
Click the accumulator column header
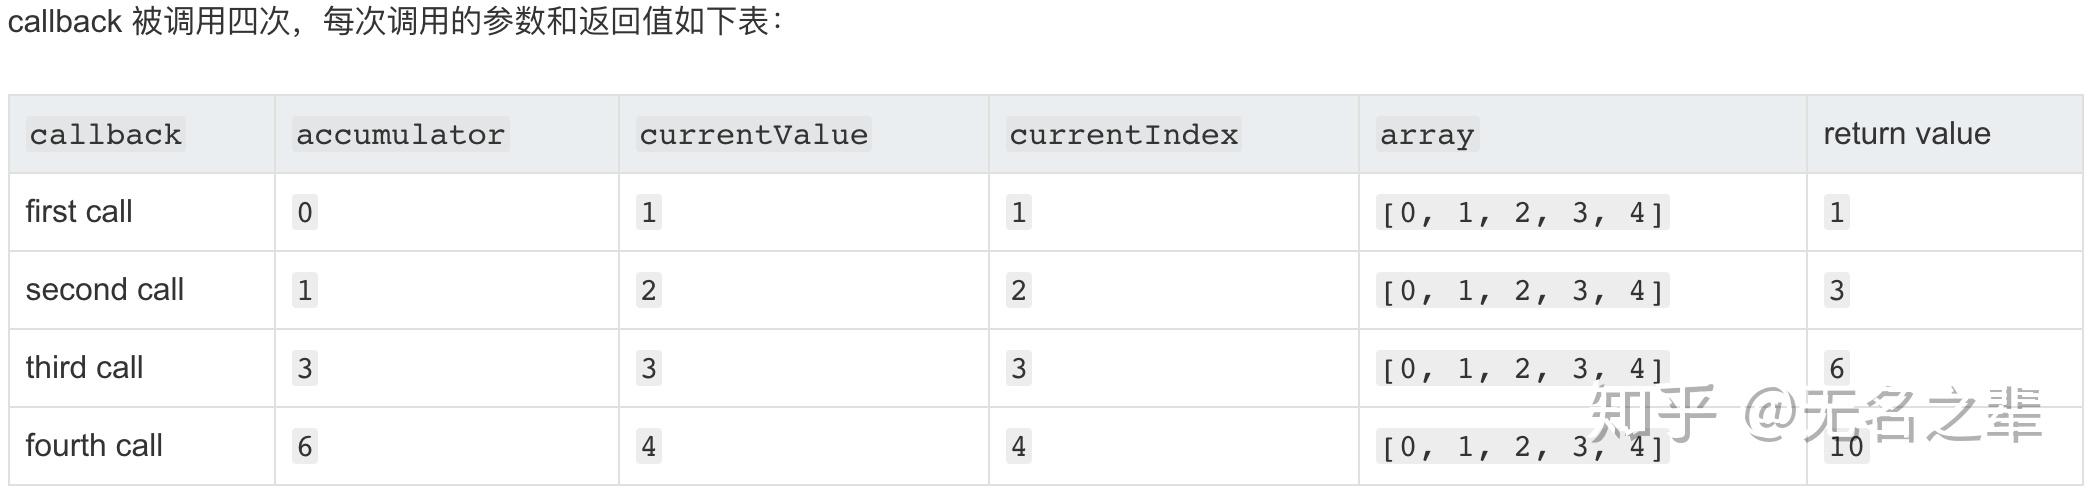coord(400,135)
